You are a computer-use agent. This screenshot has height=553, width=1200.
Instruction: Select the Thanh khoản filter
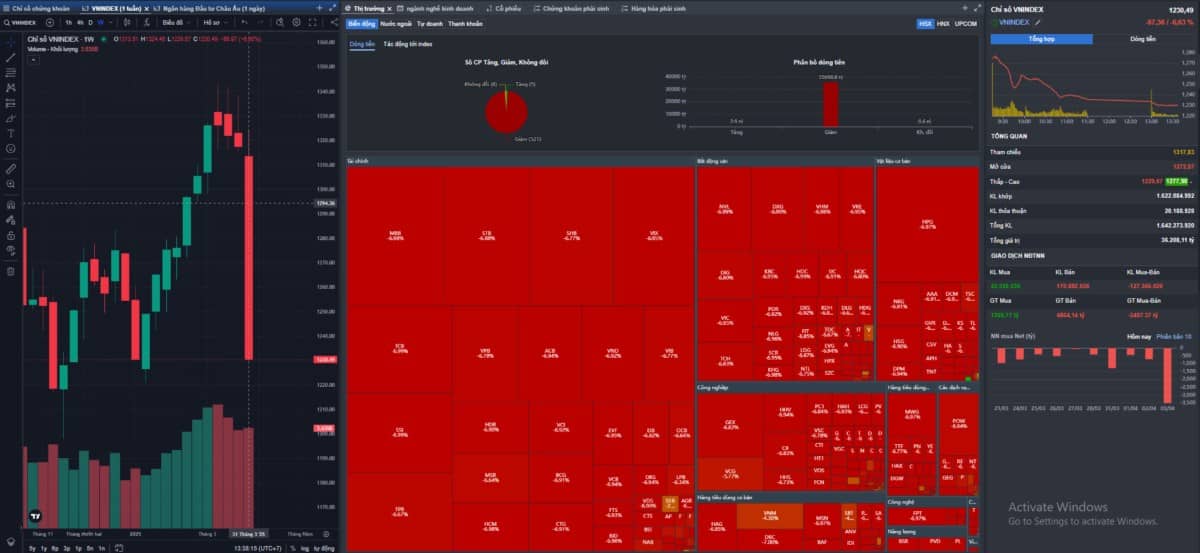(x=465, y=23)
